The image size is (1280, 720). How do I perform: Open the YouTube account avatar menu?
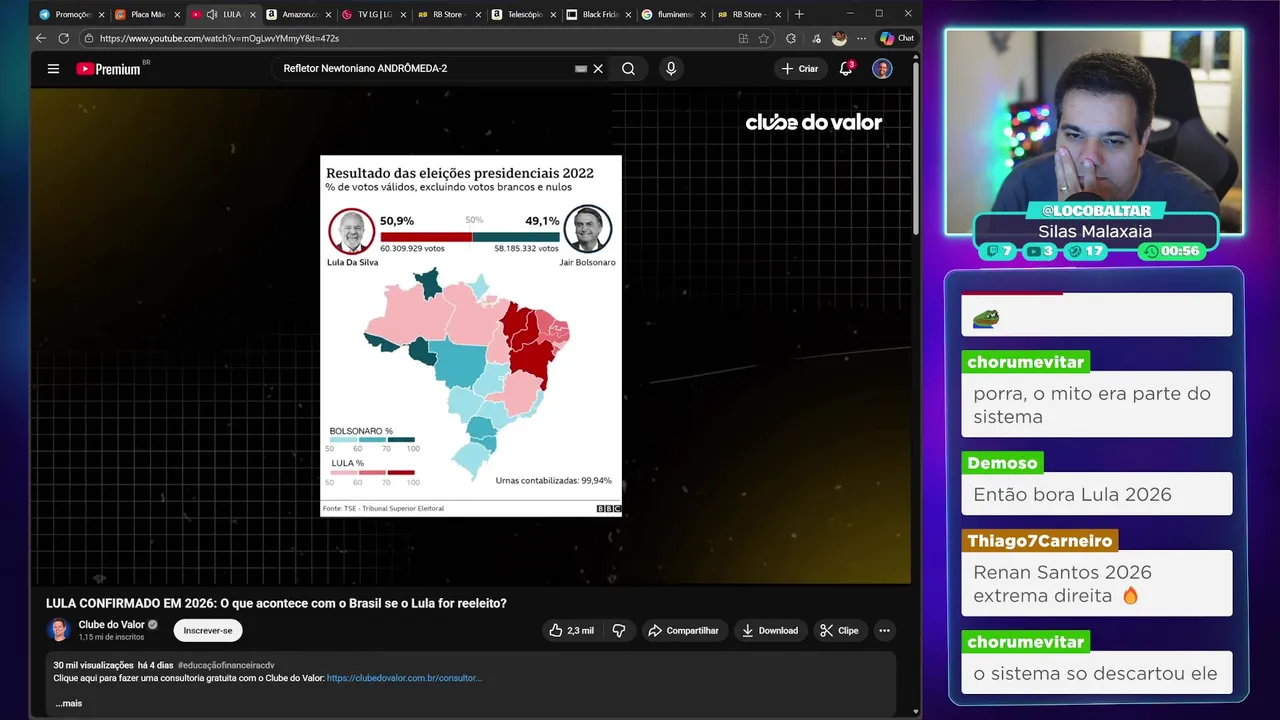(882, 69)
